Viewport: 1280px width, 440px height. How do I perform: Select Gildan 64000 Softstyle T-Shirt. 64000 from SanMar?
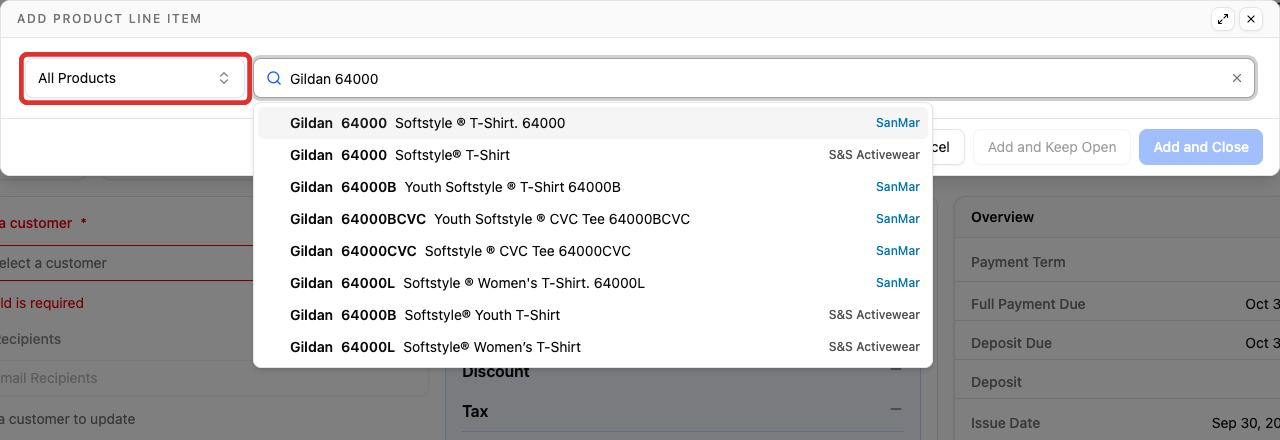pyautogui.click(x=593, y=123)
